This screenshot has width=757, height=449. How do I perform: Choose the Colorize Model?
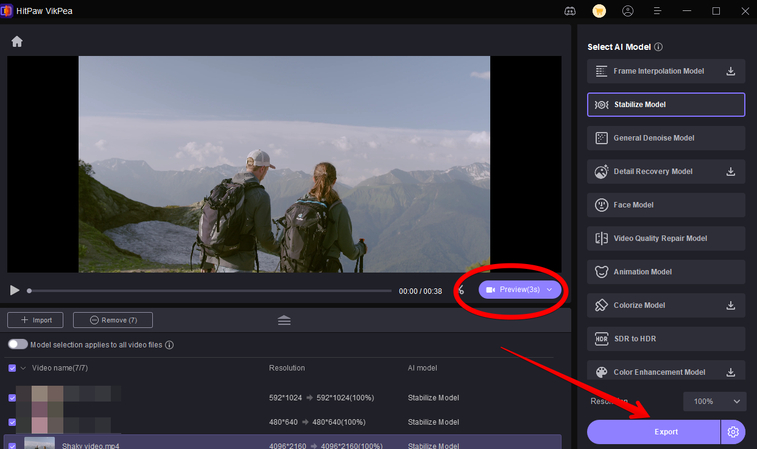point(666,305)
